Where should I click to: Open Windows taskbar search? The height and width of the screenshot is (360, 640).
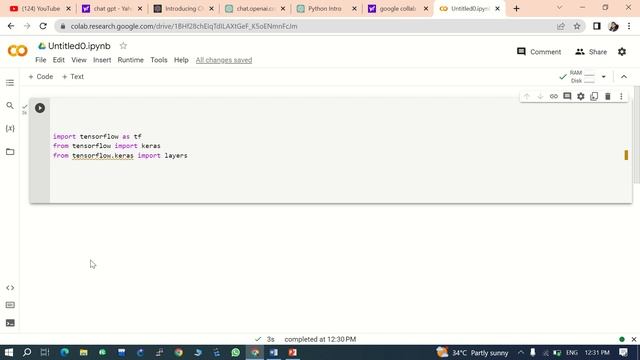(x=27, y=352)
